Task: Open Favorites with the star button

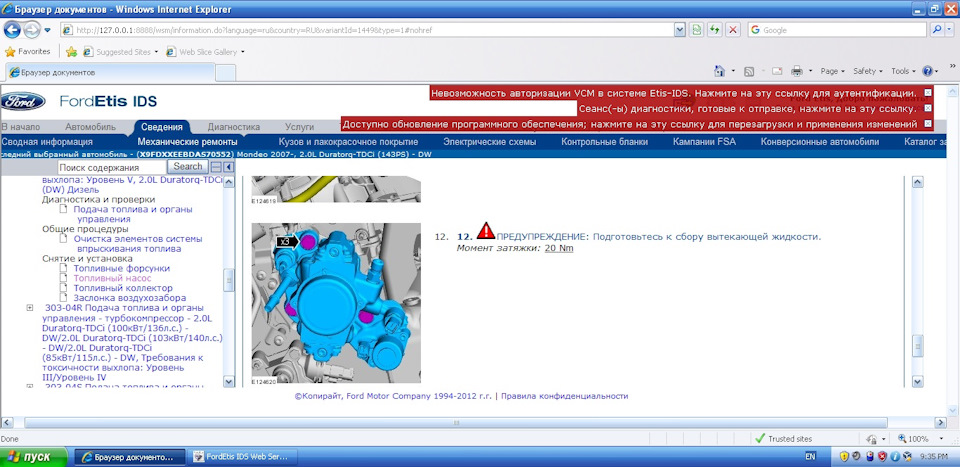Action: tap(28, 52)
